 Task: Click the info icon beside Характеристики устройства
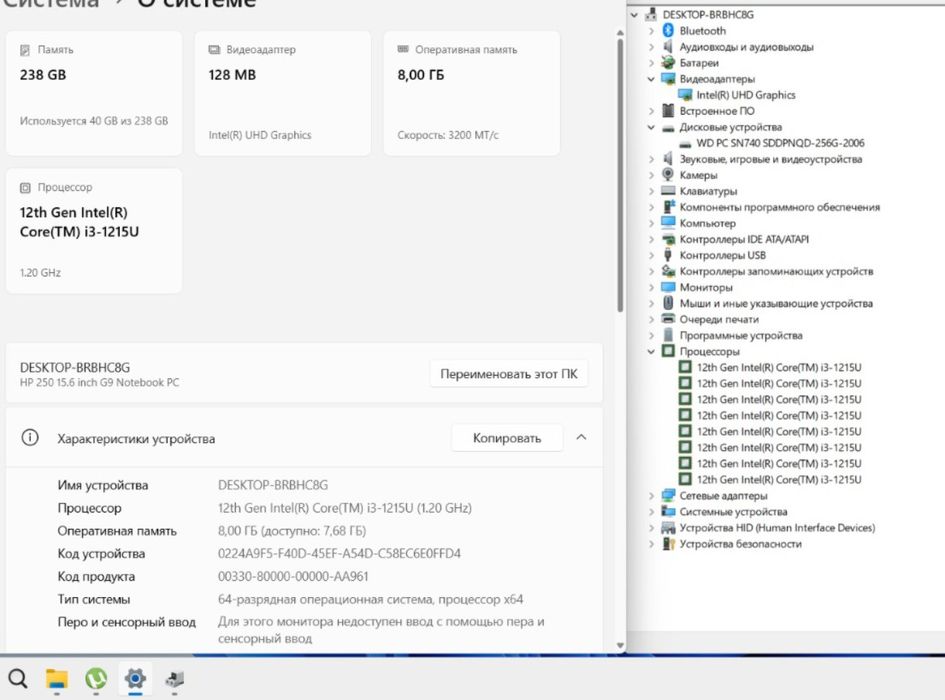(x=30, y=438)
